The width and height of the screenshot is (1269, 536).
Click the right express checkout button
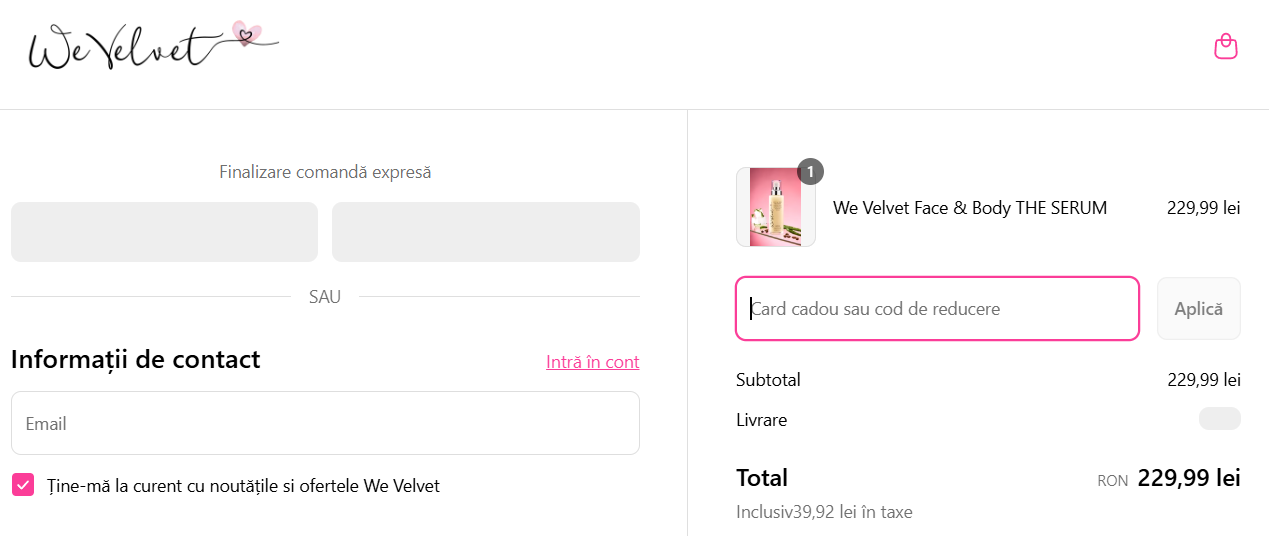click(485, 232)
